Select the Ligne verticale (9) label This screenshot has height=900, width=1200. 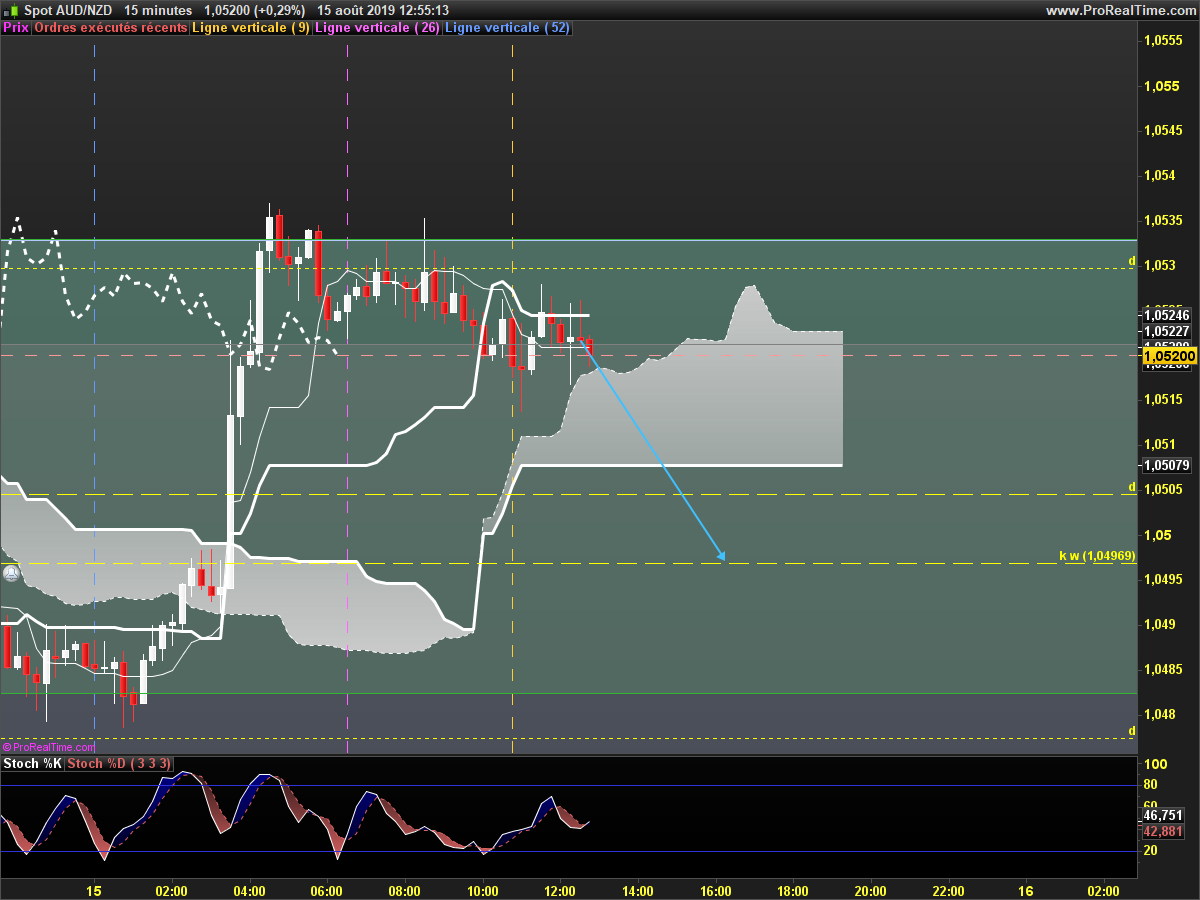click(x=251, y=28)
